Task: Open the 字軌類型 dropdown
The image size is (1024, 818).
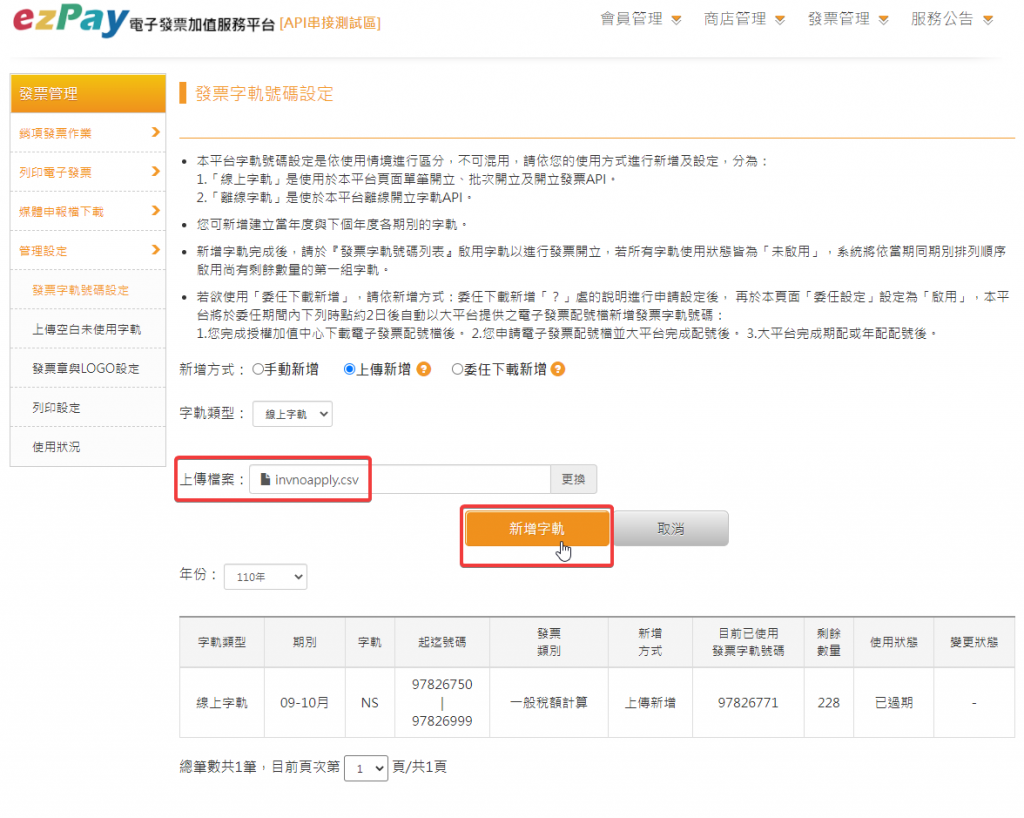Action: pos(292,414)
